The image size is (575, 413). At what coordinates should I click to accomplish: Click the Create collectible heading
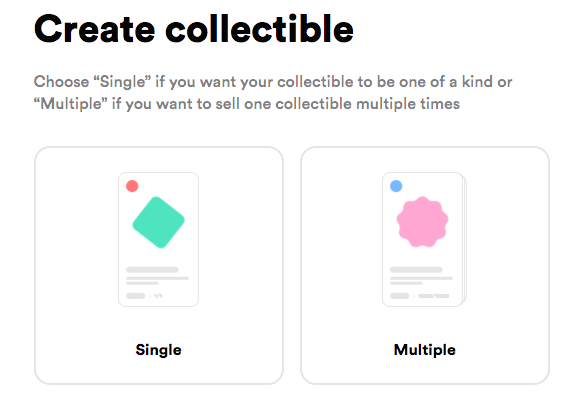(x=194, y=29)
